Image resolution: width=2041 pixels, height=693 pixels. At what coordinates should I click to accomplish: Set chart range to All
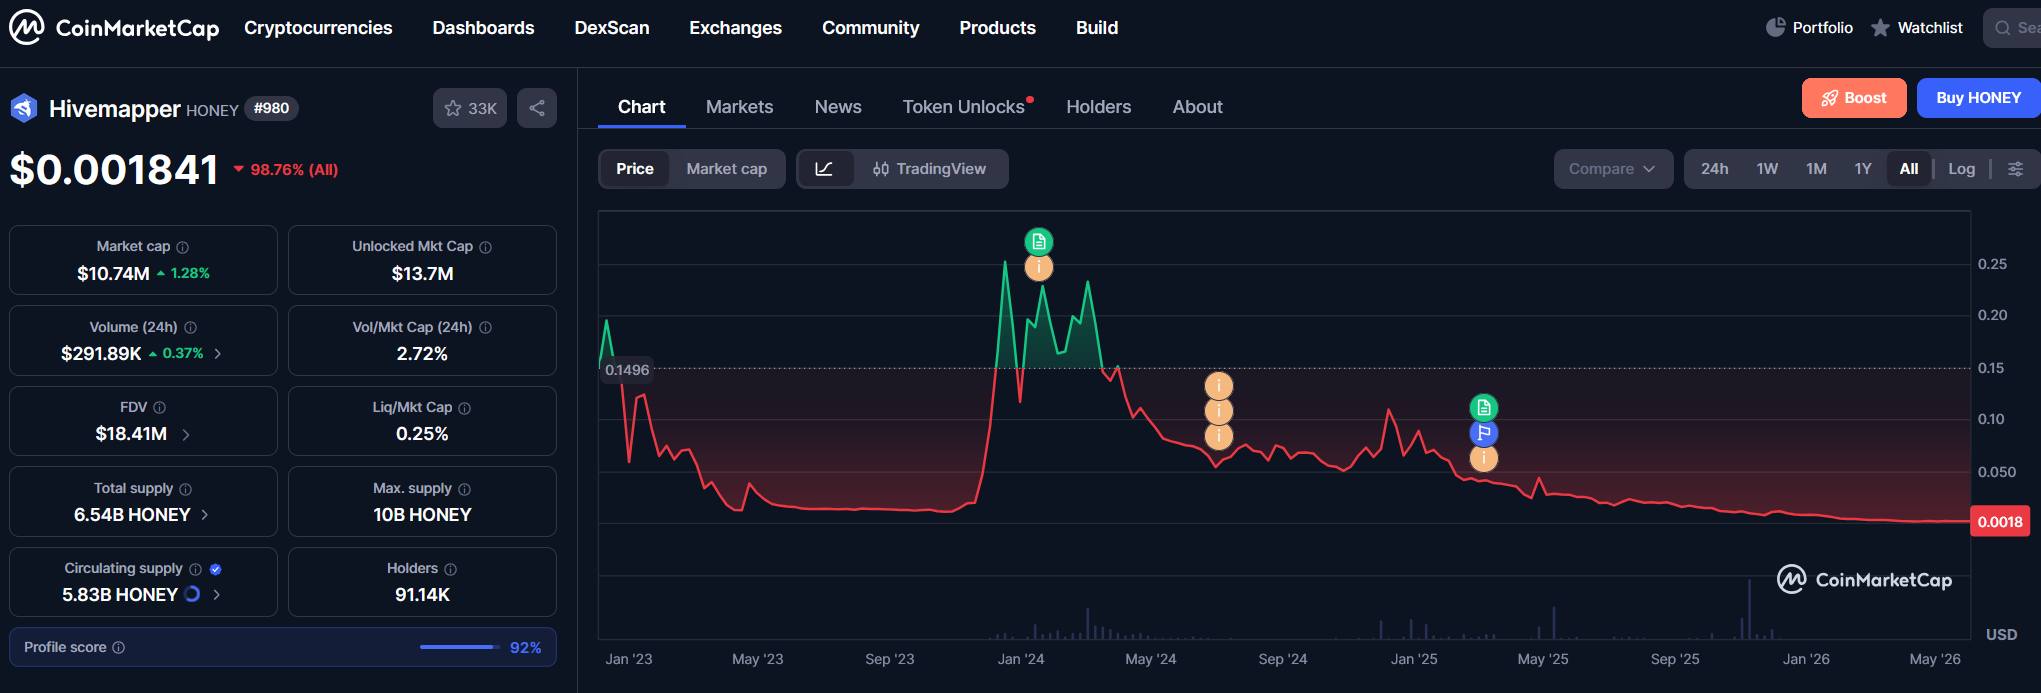point(1909,169)
